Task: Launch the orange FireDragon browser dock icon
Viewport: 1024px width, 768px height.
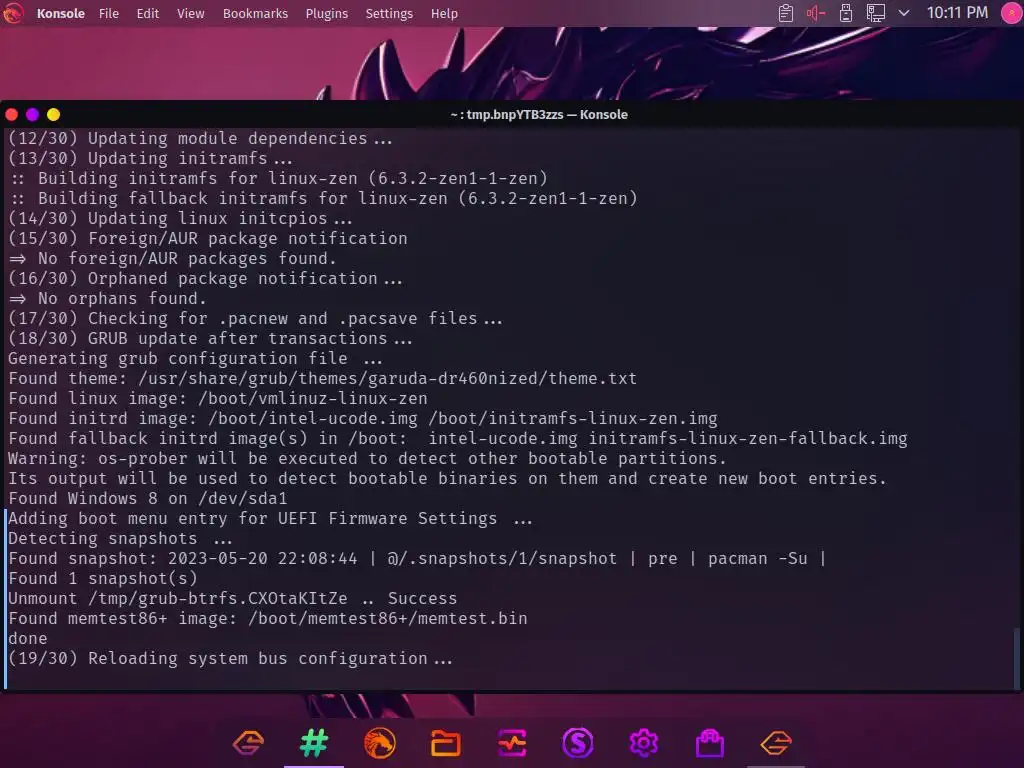Action: point(380,743)
